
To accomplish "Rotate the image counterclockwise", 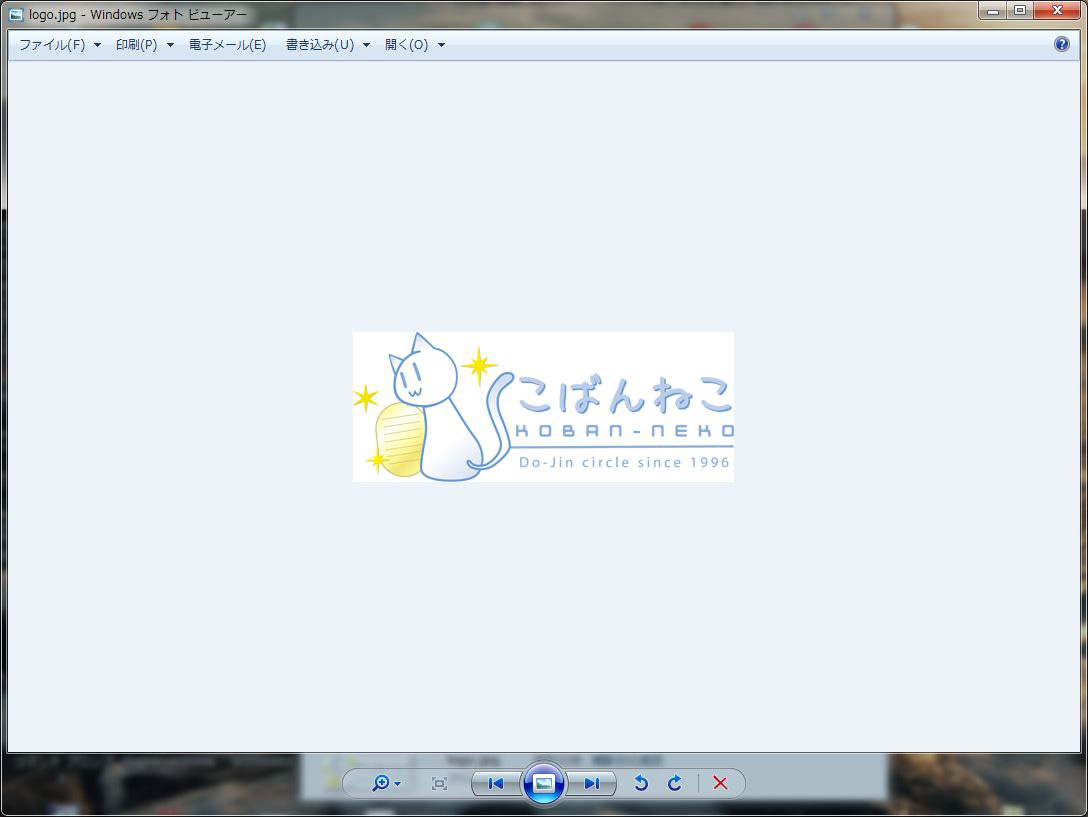I will click(641, 784).
